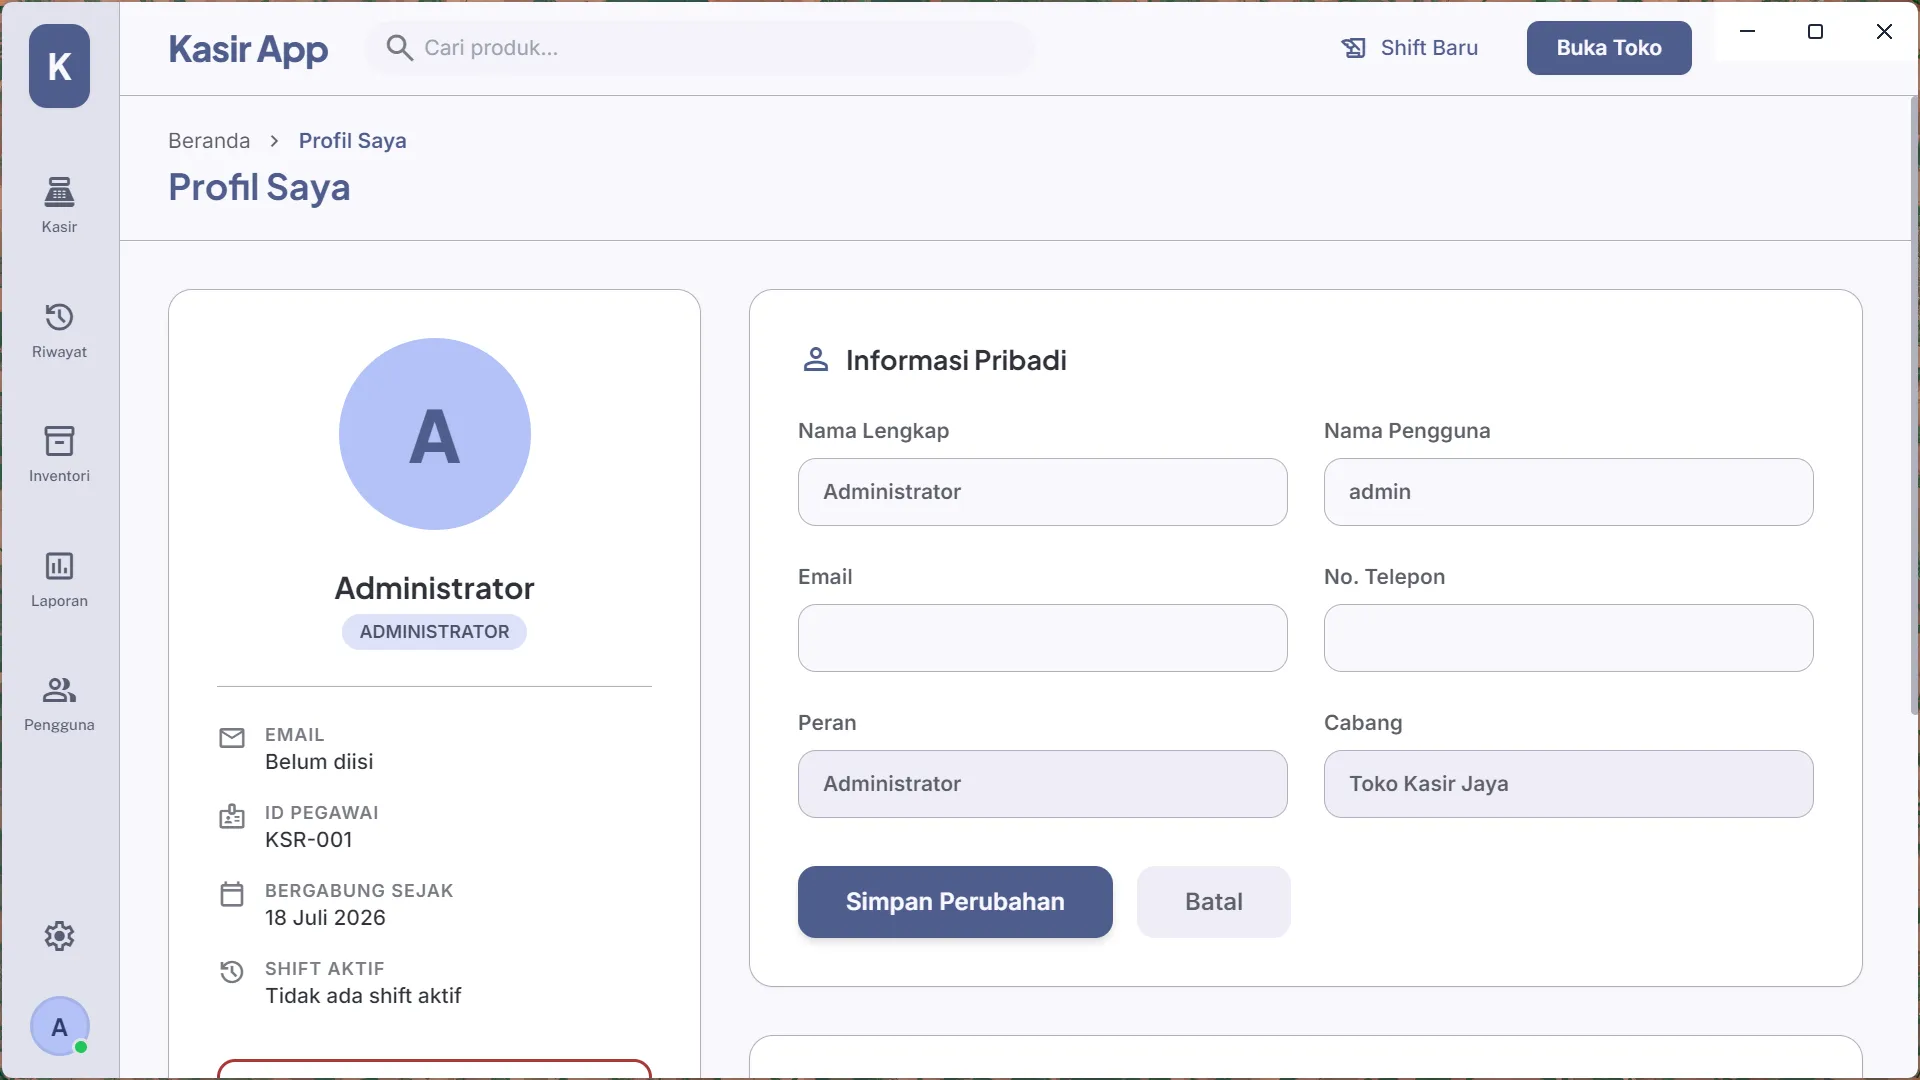Screen dimensions: 1920x1080
Task: Click the vertical page scrollbar
Action: [x=1914, y=406]
